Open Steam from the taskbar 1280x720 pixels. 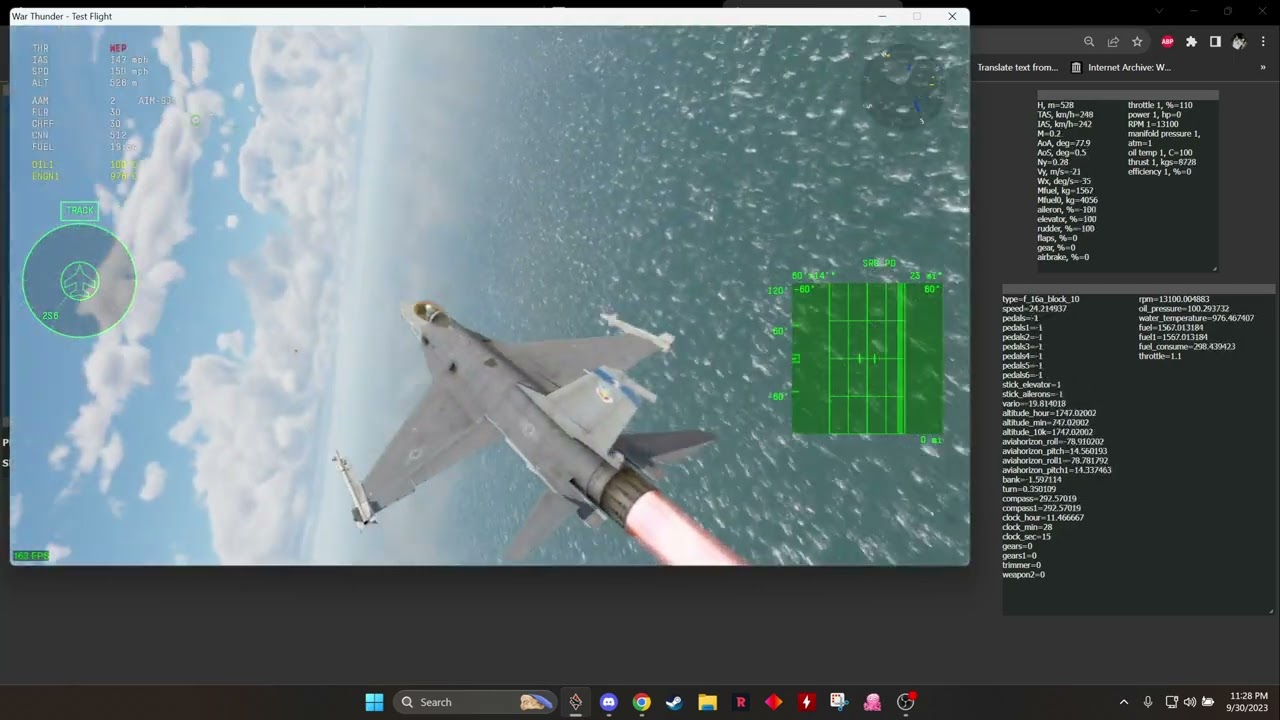674,702
